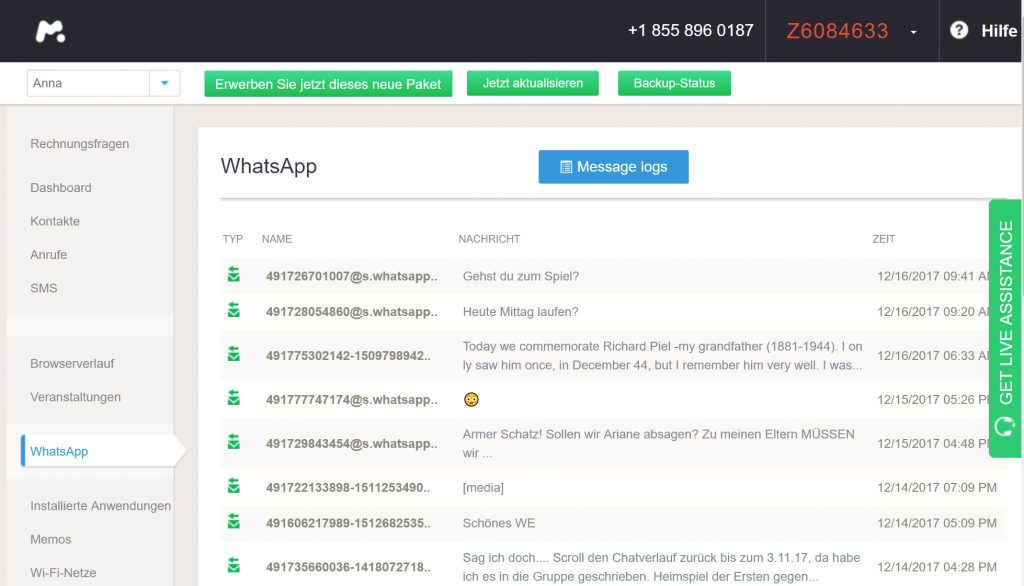Click message about Richard Piel

coord(662,355)
